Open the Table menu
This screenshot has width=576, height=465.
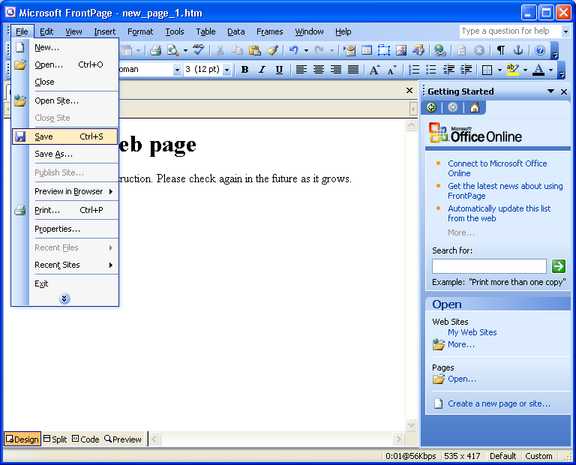pyautogui.click(x=206, y=32)
